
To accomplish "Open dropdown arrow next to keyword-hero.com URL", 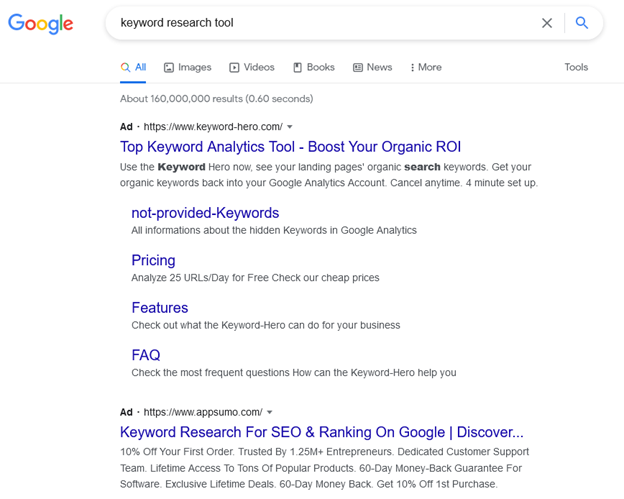I will click(x=290, y=127).
